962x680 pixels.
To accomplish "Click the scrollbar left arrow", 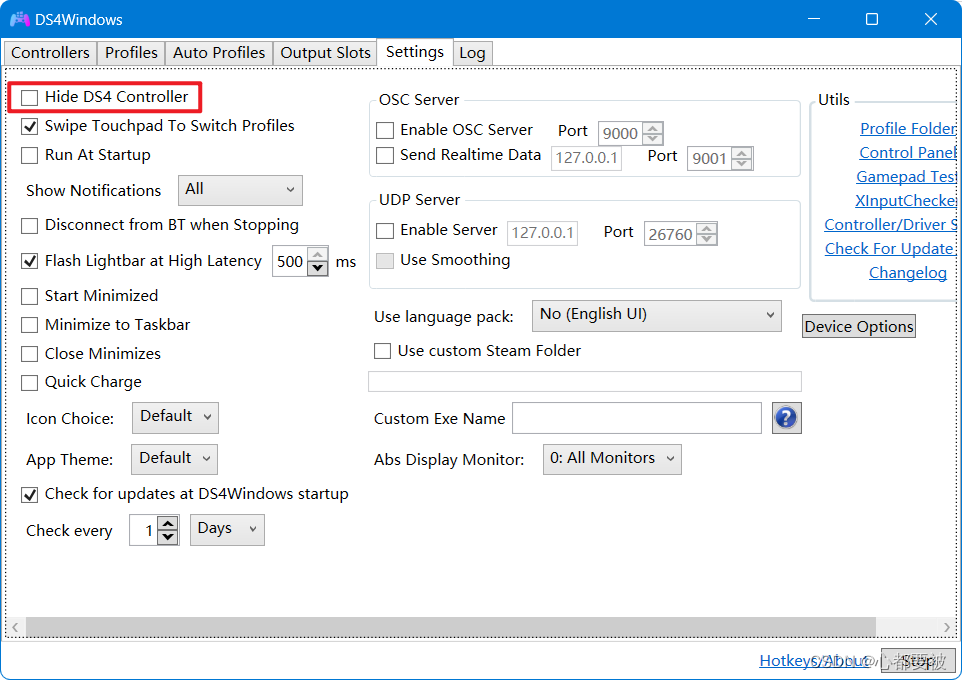I will (15, 627).
